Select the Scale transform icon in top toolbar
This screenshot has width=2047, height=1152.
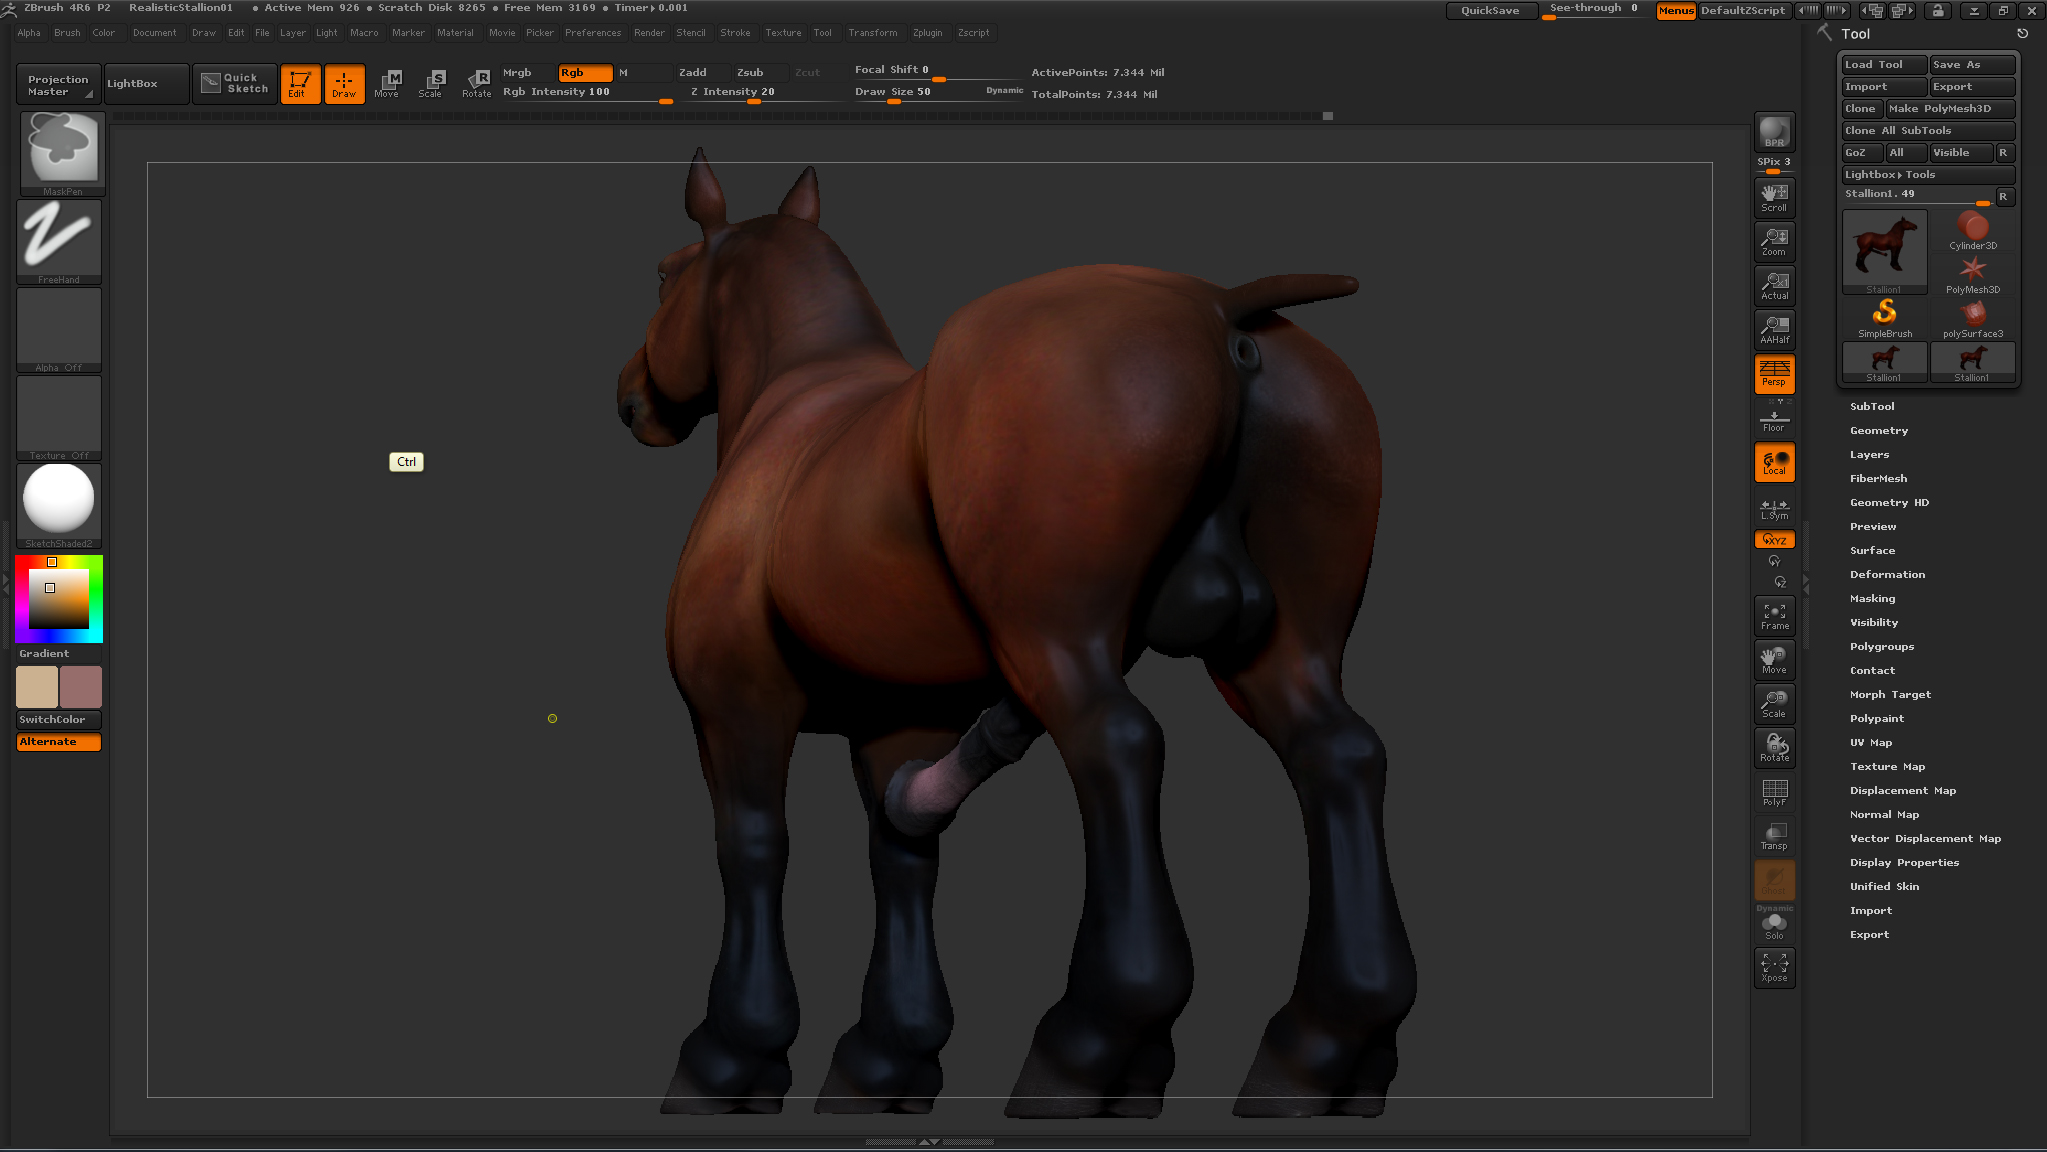[x=432, y=83]
